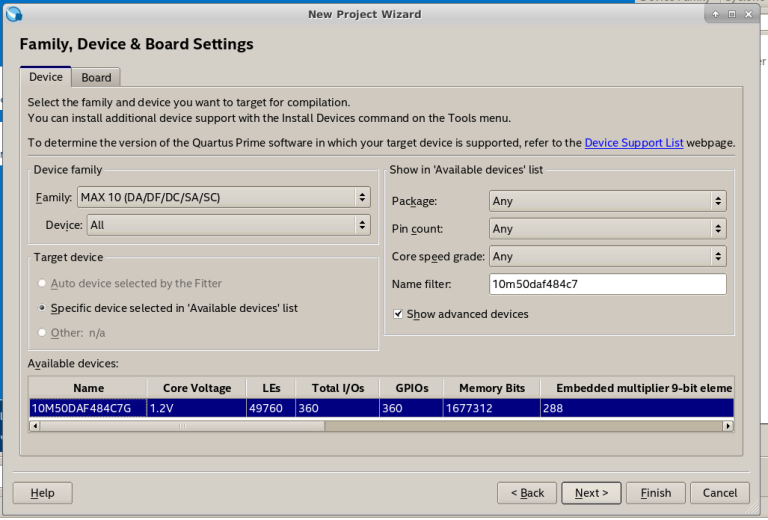Screen dimensions: 768x520
Task: Click the Finish button
Action: coord(656,493)
